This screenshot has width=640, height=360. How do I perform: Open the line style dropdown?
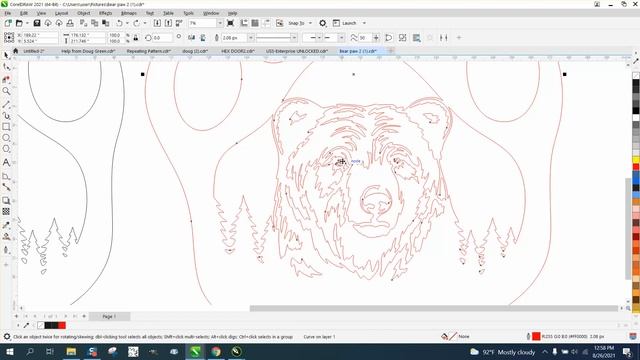click(x=293, y=38)
